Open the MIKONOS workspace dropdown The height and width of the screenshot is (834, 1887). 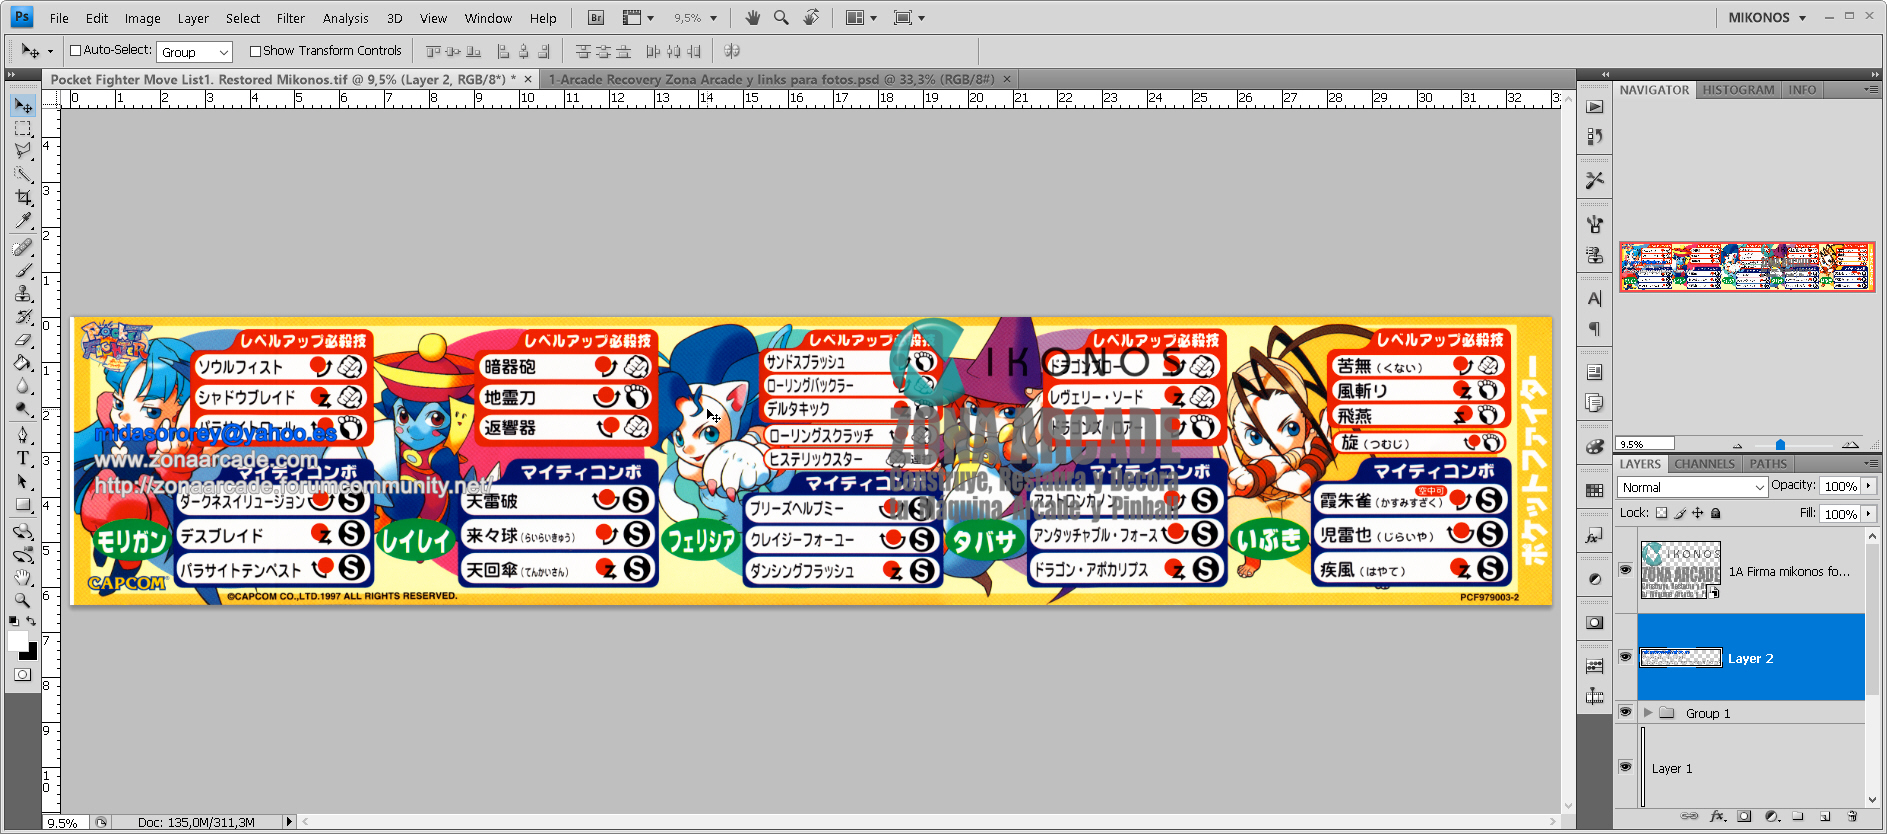1767,18
